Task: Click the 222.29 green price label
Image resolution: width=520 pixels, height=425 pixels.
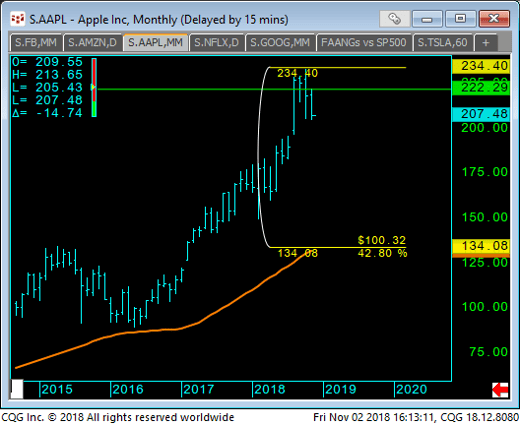Action: click(481, 88)
